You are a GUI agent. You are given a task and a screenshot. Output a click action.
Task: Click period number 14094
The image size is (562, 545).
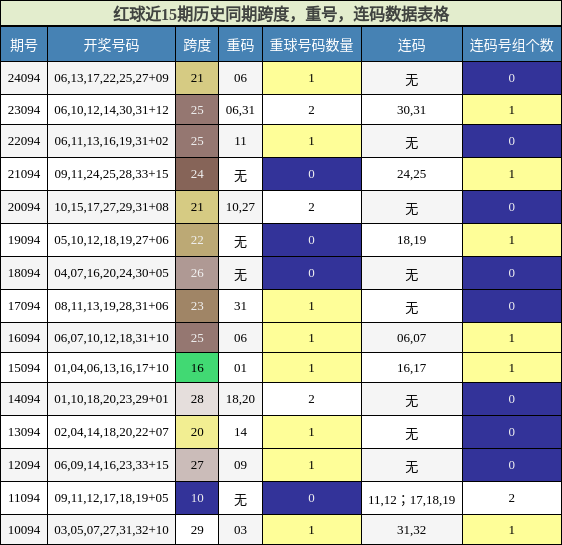coord(24,399)
